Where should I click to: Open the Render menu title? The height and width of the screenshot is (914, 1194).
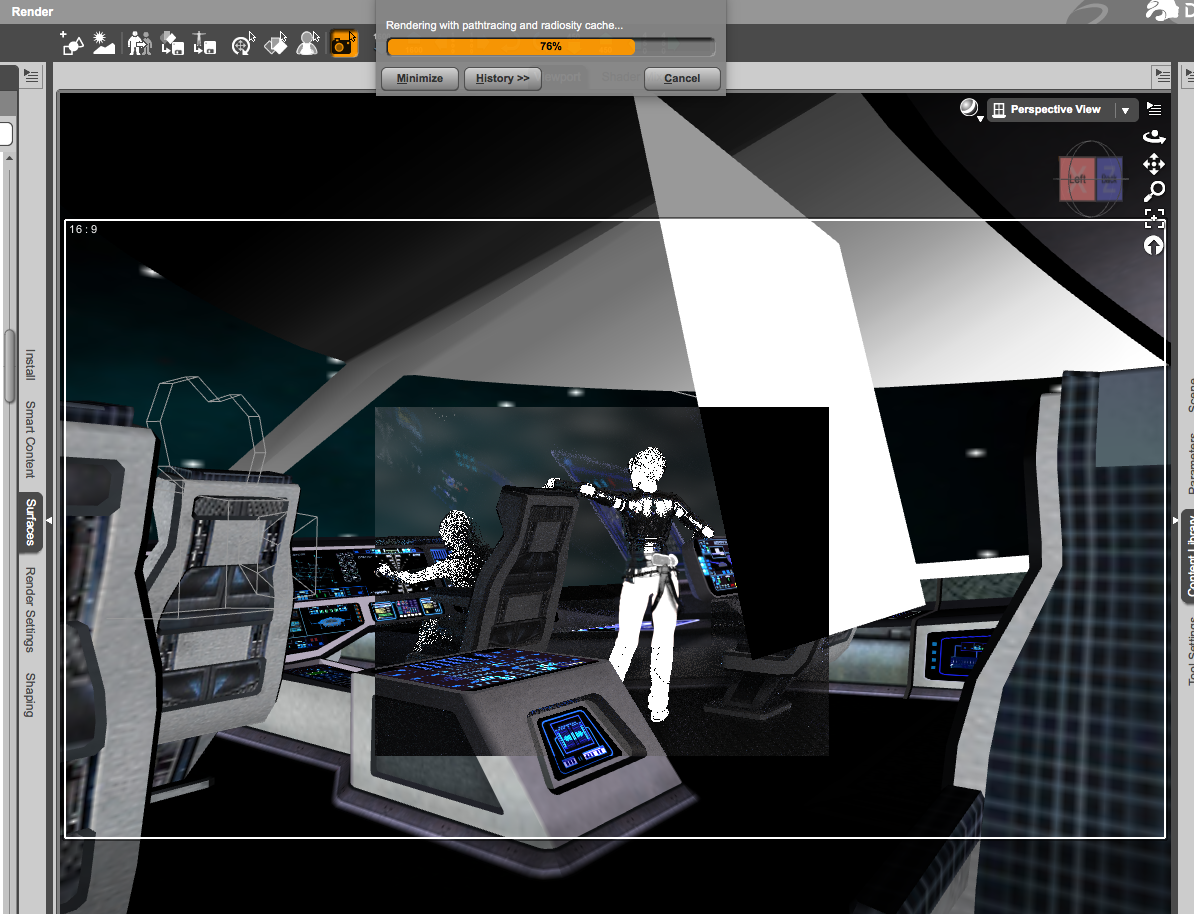pyautogui.click(x=32, y=11)
